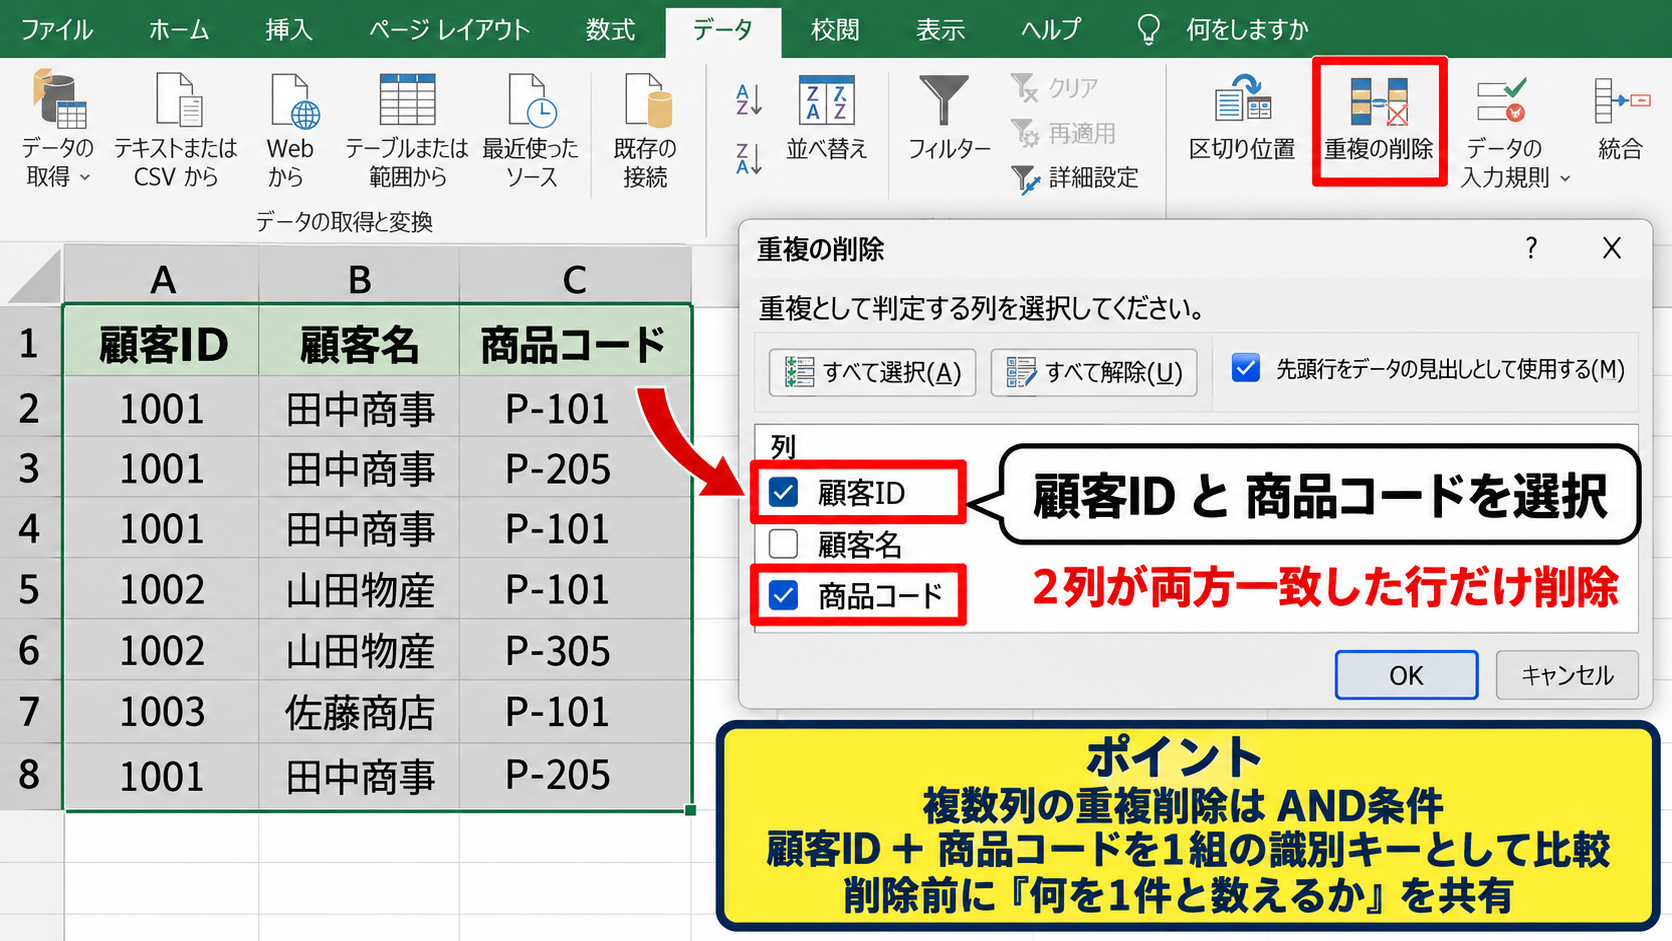Screen dimensions: 1672x941
Task: Open the 数式 ribbon tab
Action: click(611, 29)
